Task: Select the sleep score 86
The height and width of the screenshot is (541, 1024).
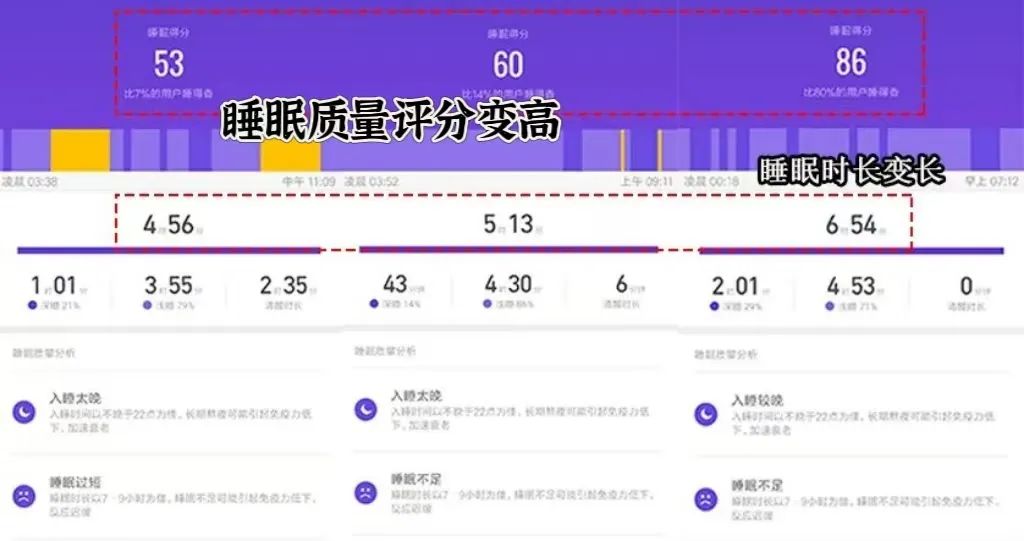Action: tap(850, 63)
